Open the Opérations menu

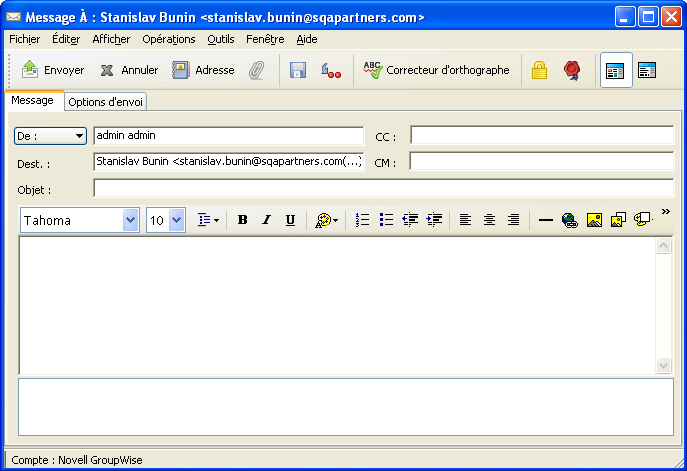(x=169, y=39)
